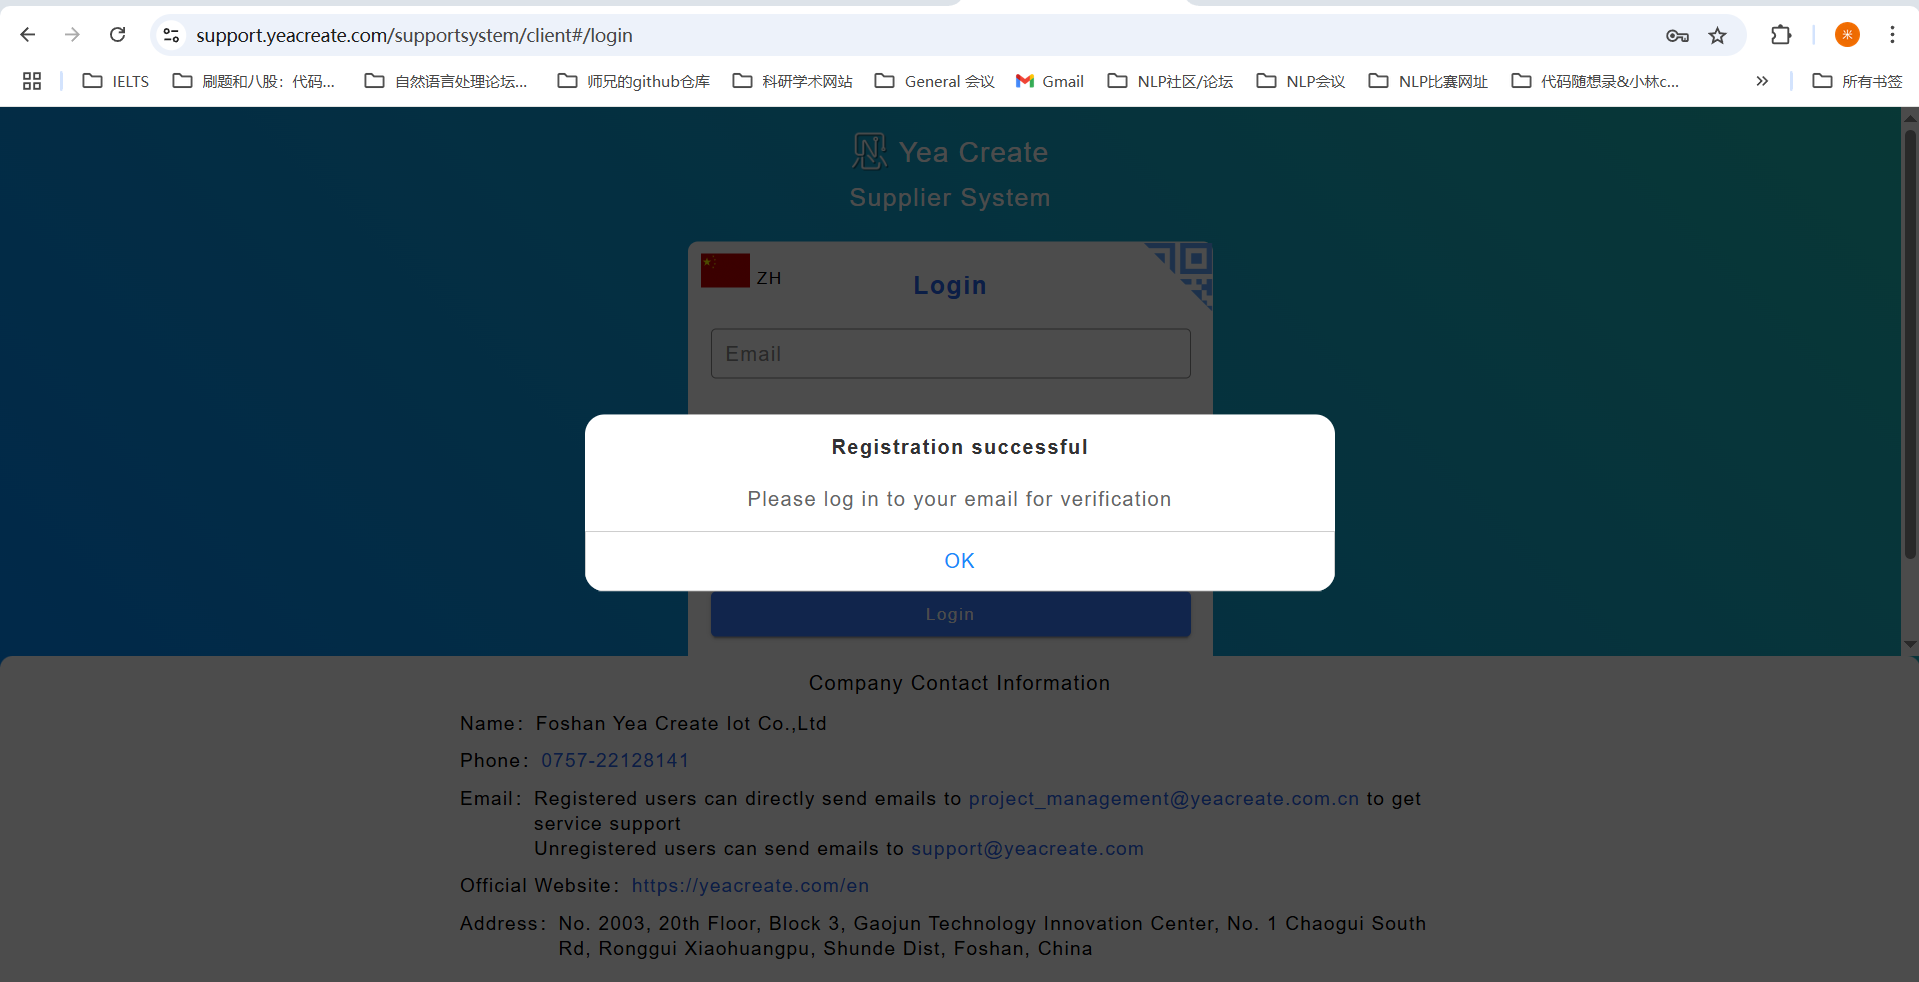Click the Email input field

950,354
